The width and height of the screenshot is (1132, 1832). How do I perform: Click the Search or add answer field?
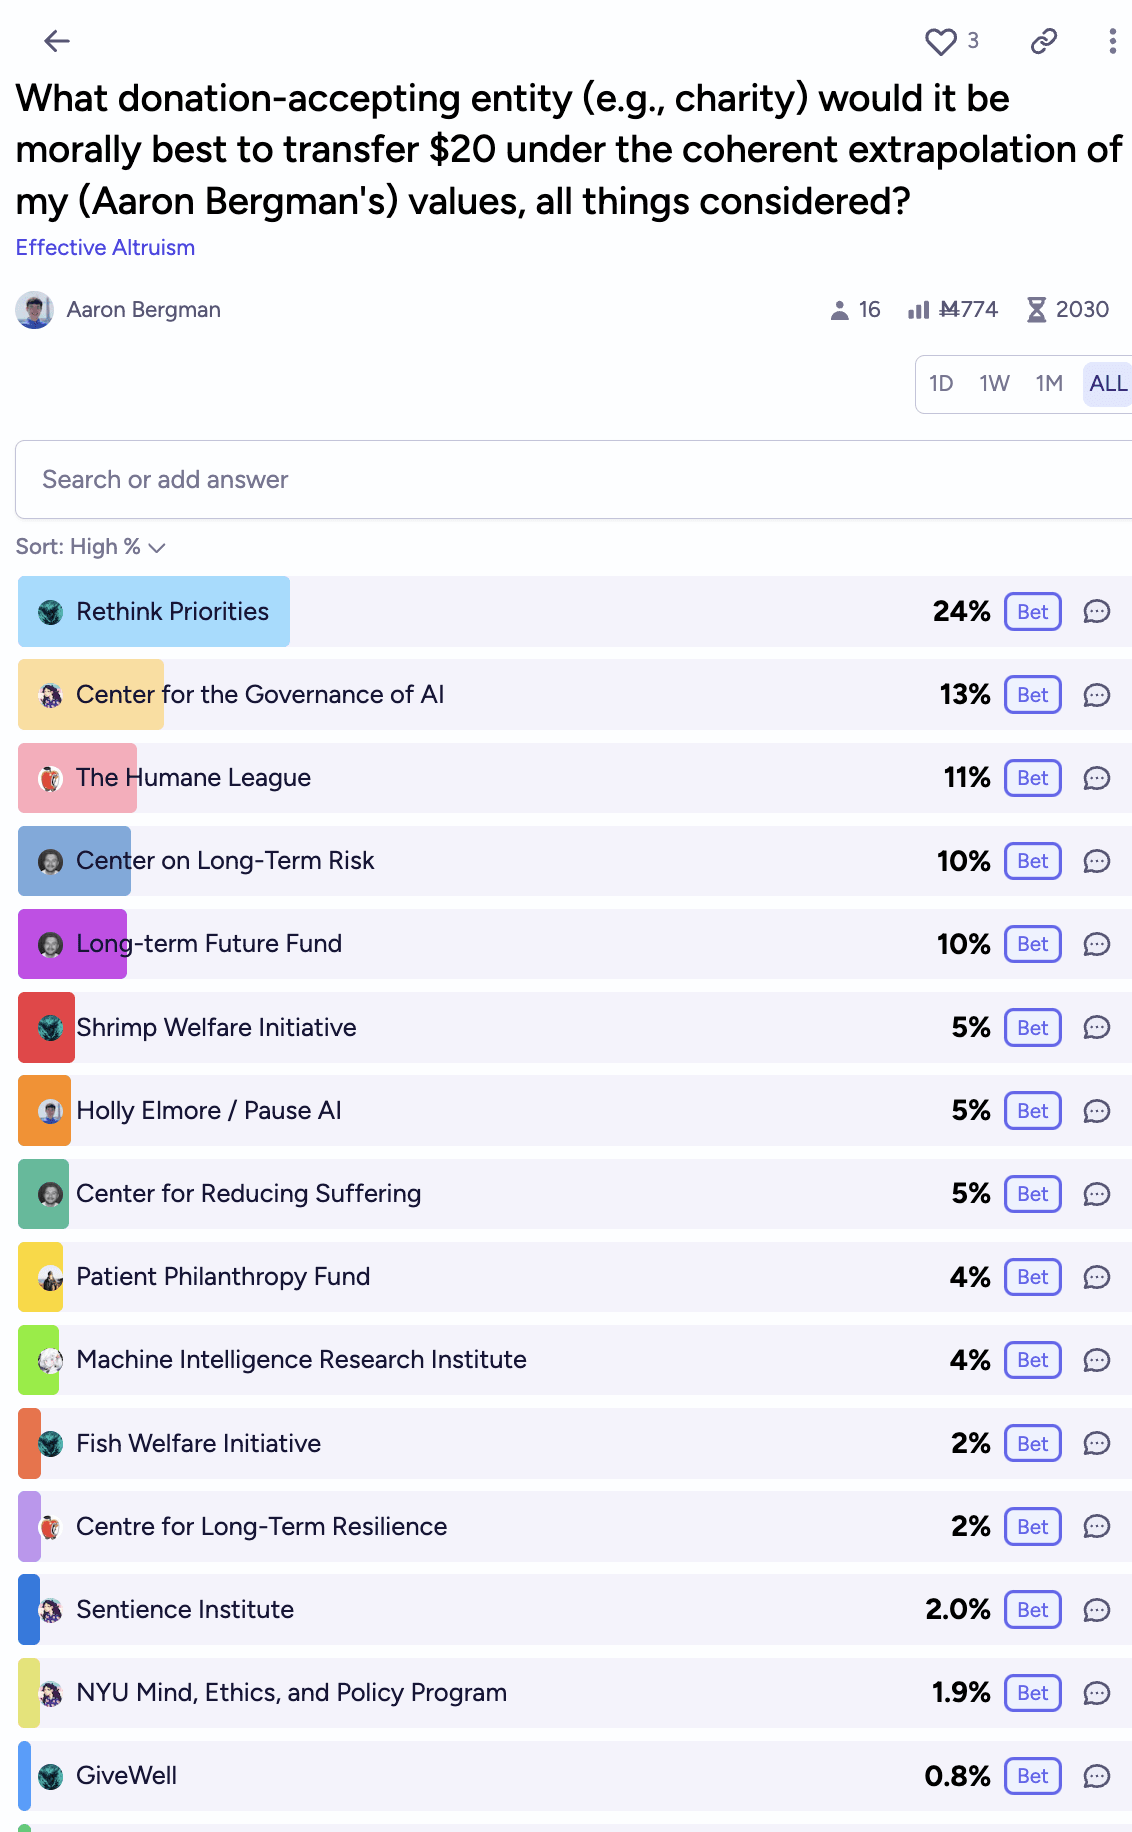click(573, 480)
